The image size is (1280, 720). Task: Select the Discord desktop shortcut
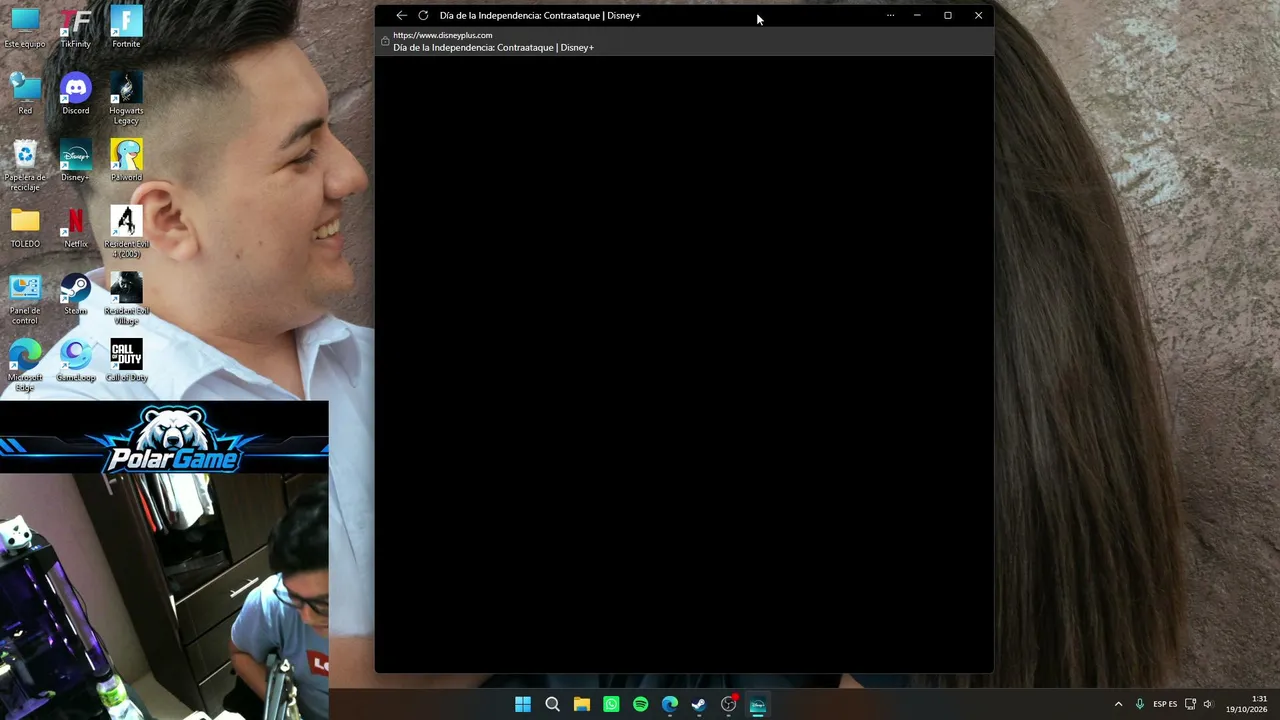(76, 95)
